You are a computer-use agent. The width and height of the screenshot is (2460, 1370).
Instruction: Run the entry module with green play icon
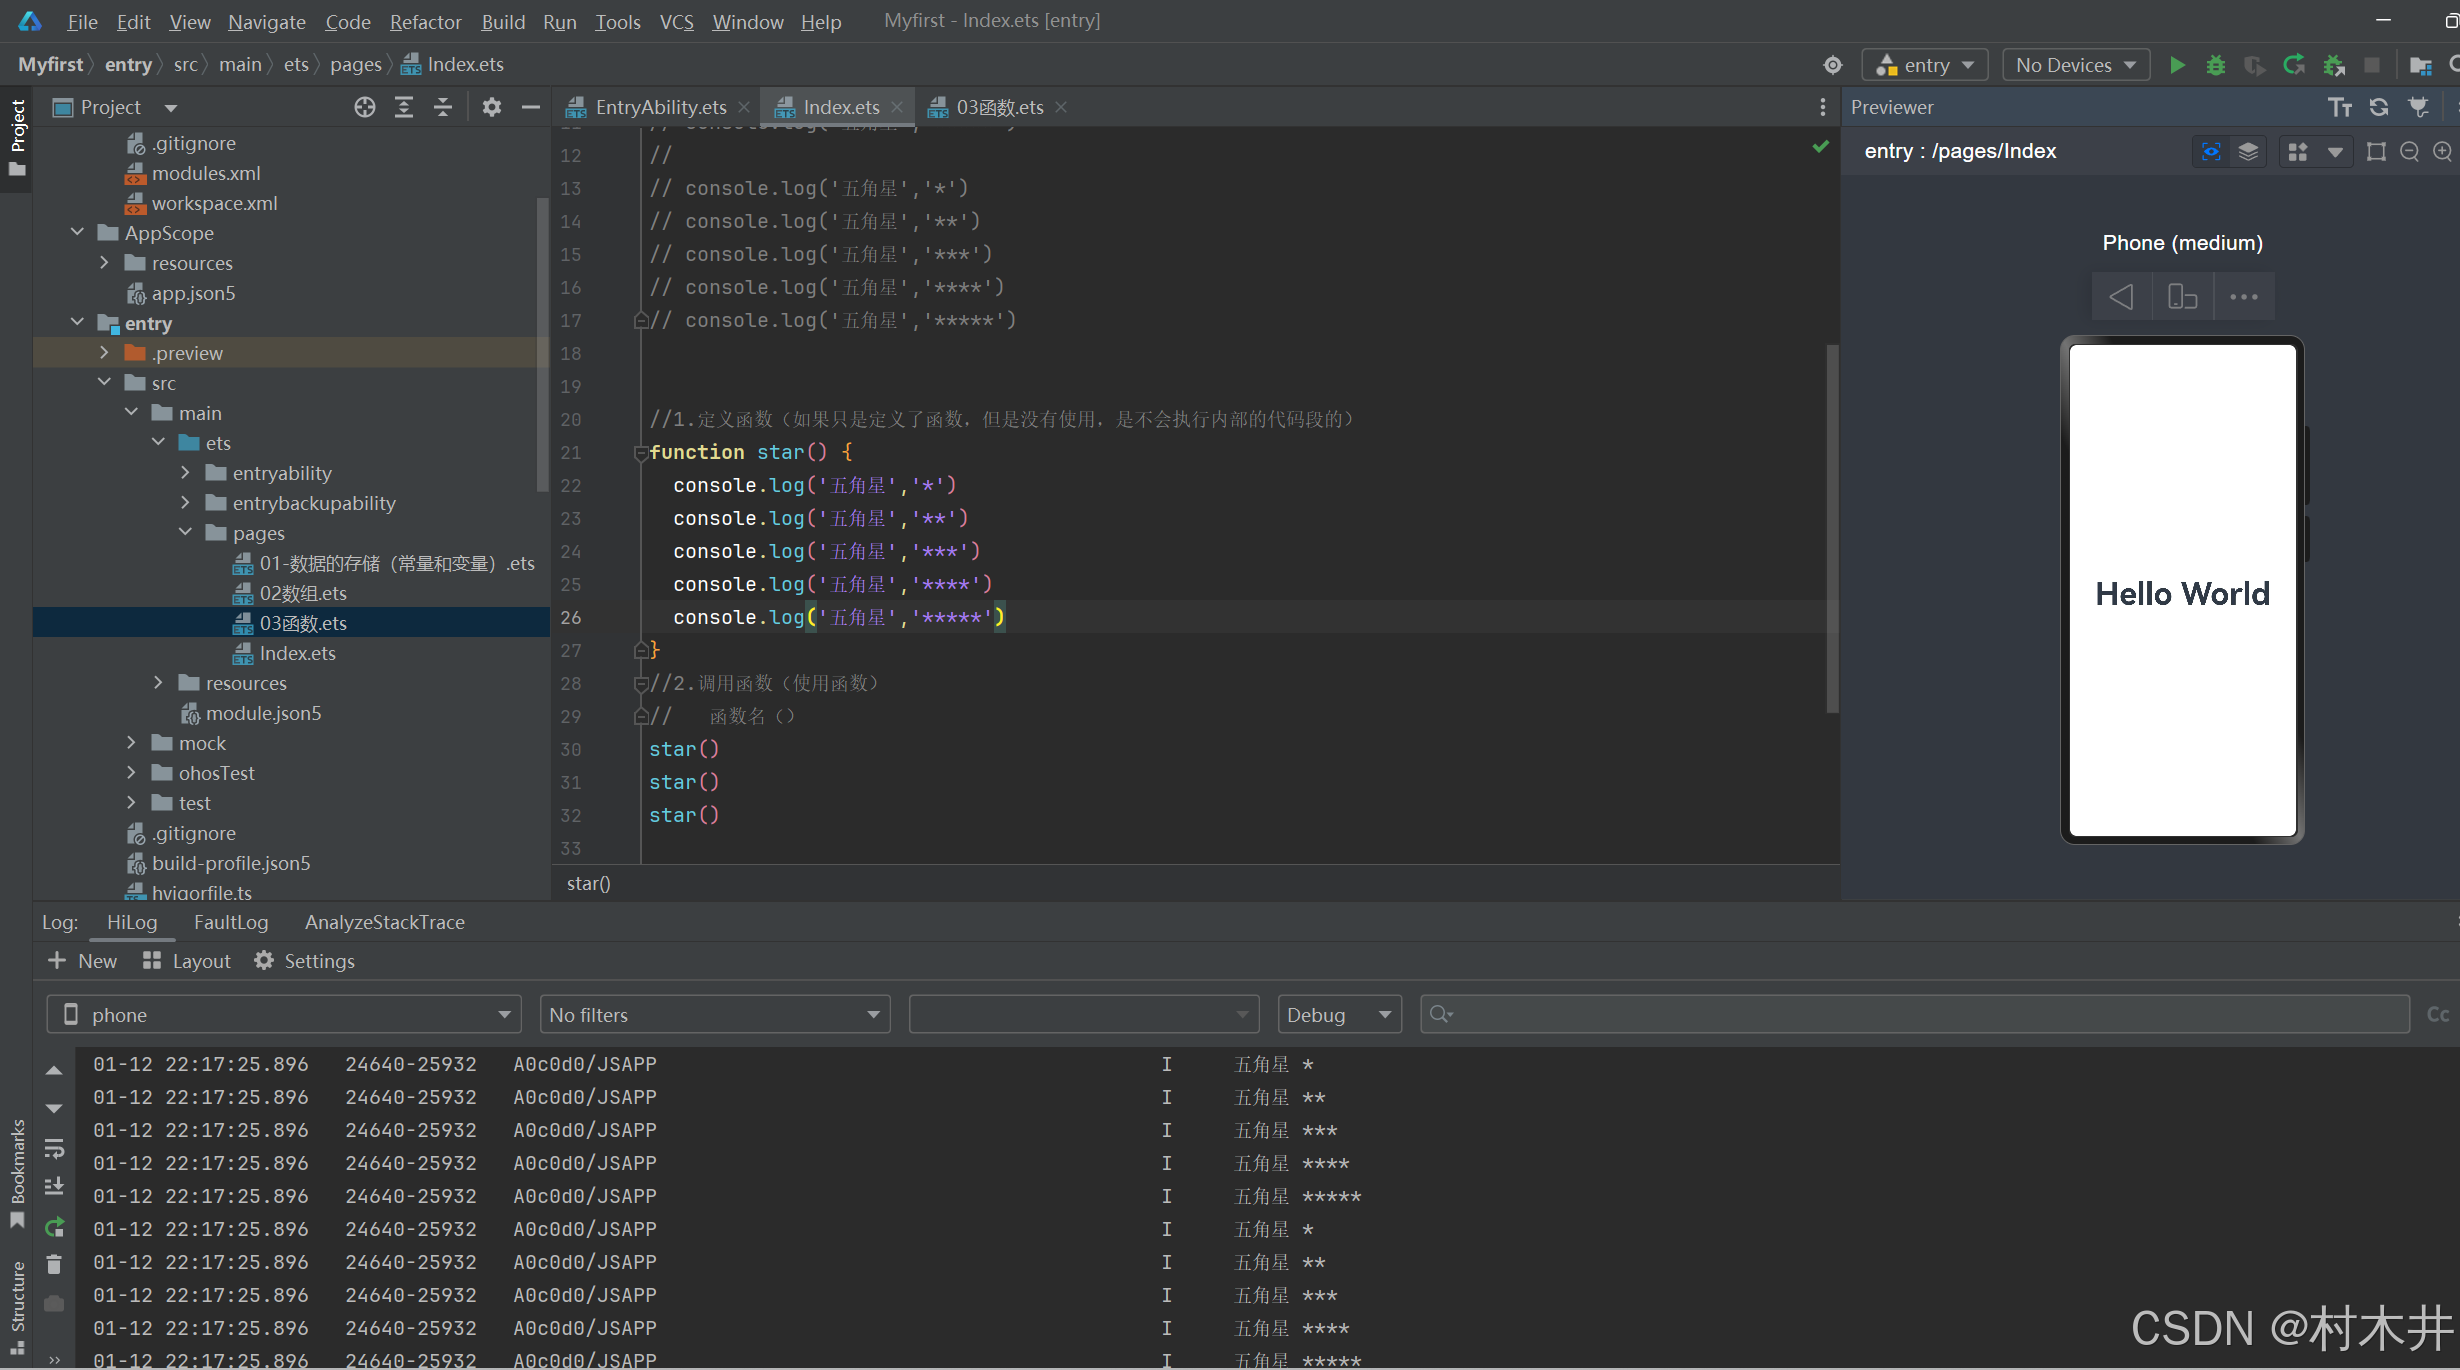[x=2177, y=65]
